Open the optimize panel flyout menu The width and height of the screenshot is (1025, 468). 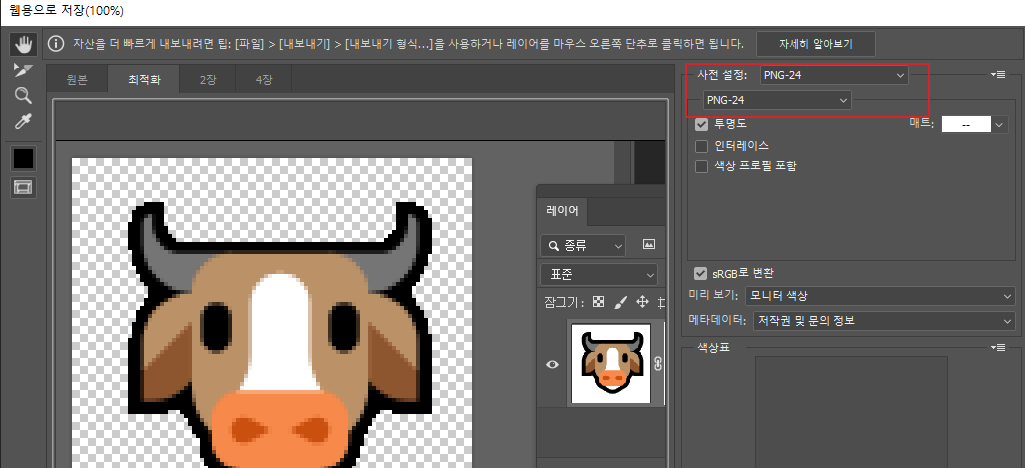[998, 75]
